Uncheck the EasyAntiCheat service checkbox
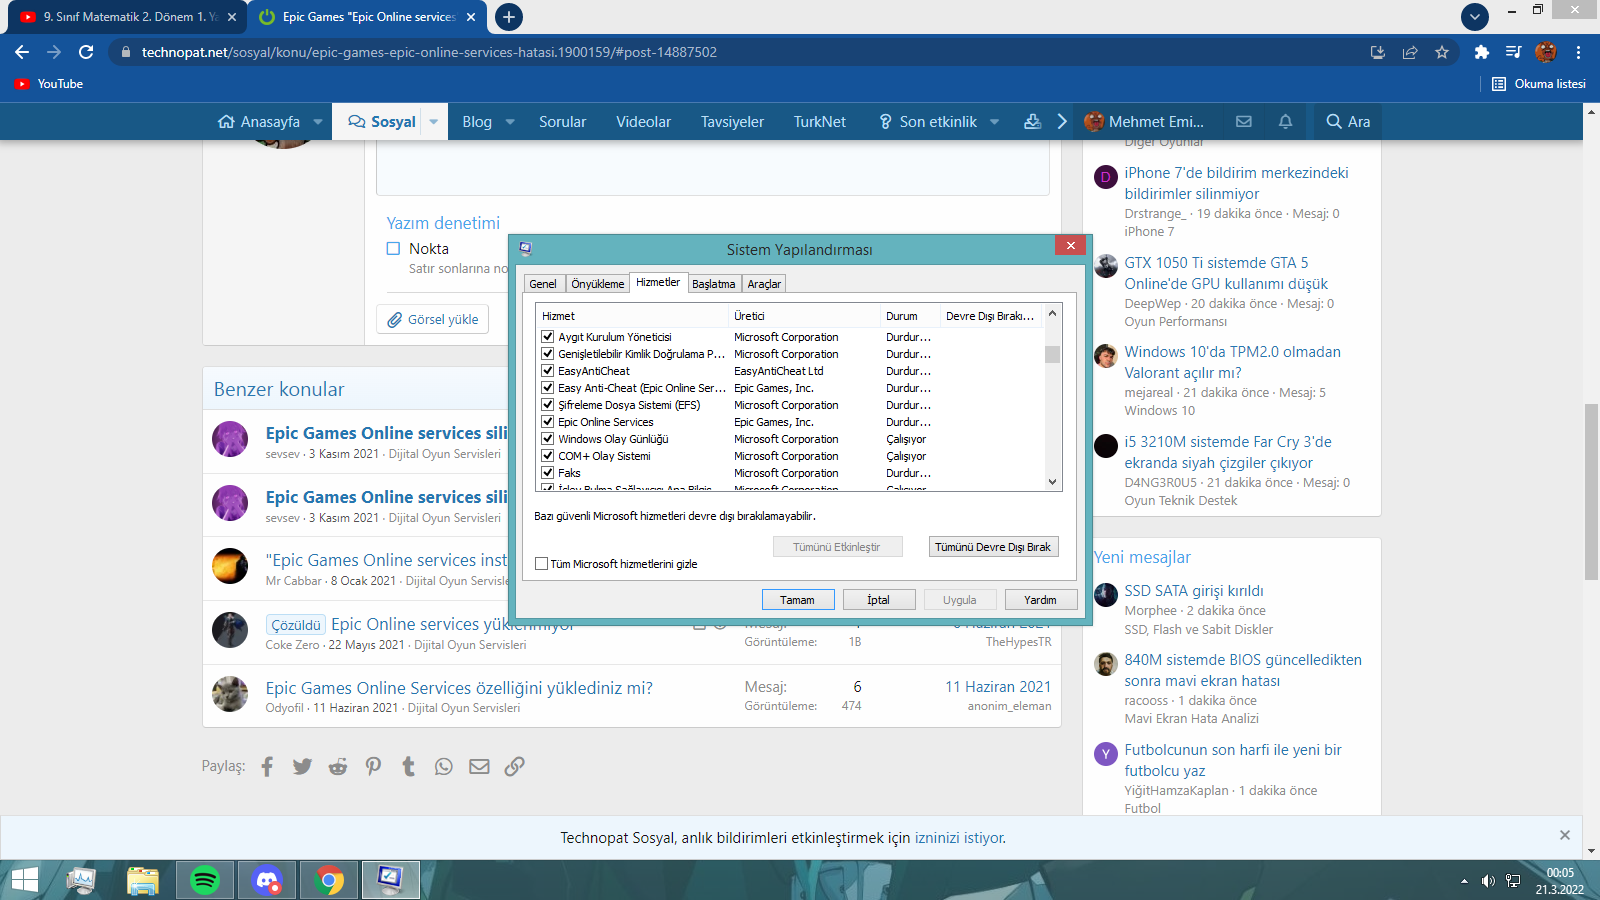1600x900 pixels. (547, 371)
